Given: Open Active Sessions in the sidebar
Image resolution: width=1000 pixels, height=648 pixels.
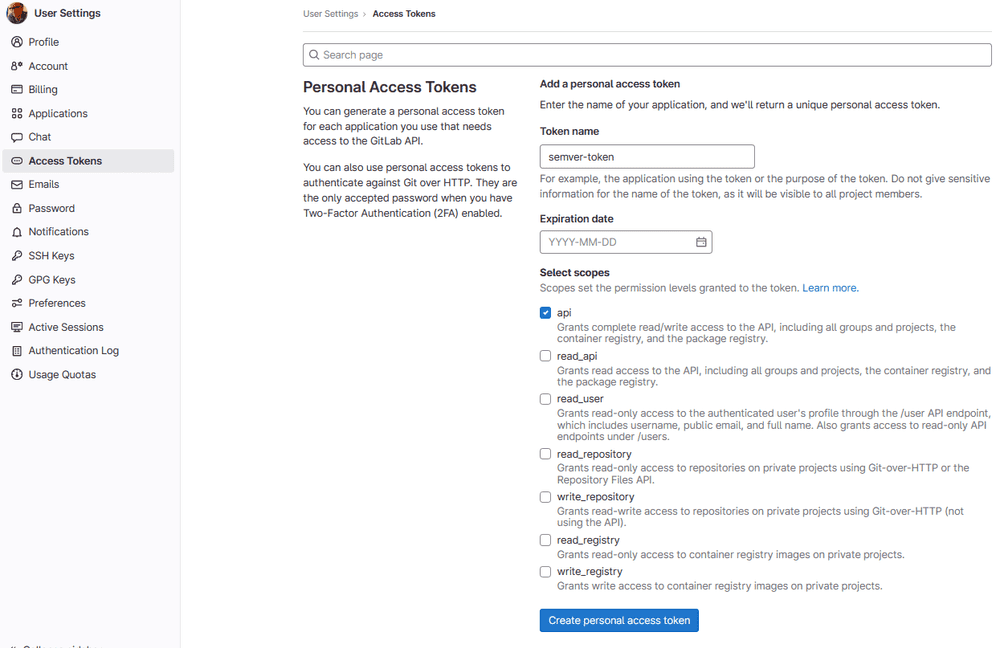Looking at the screenshot, I should click(65, 327).
